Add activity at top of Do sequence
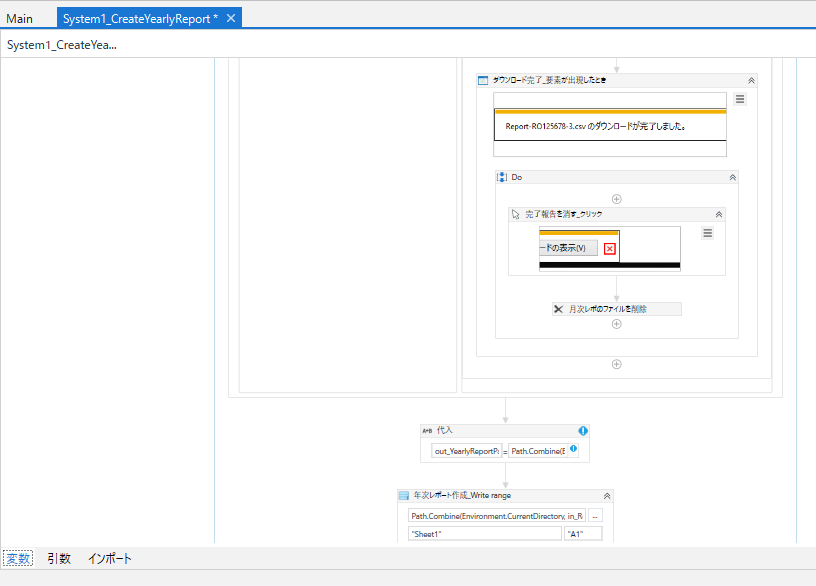The height and width of the screenshot is (586, 816). click(616, 199)
